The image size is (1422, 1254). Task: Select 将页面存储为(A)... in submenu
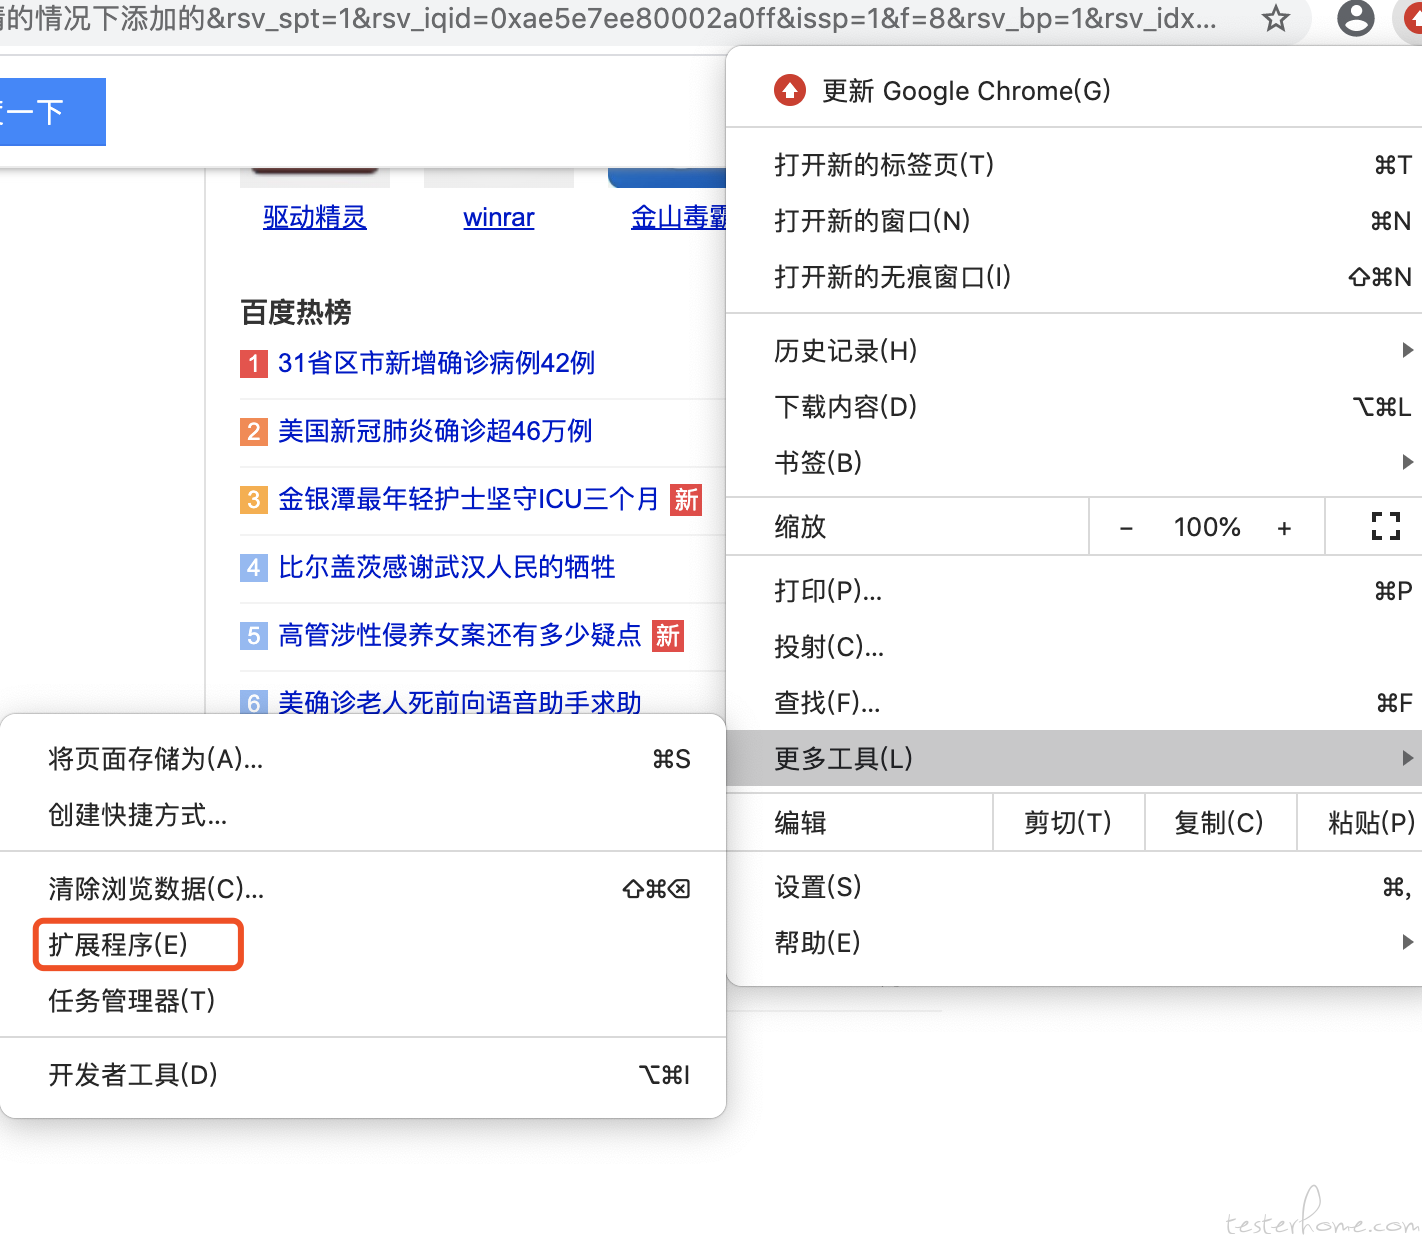click(x=363, y=759)
